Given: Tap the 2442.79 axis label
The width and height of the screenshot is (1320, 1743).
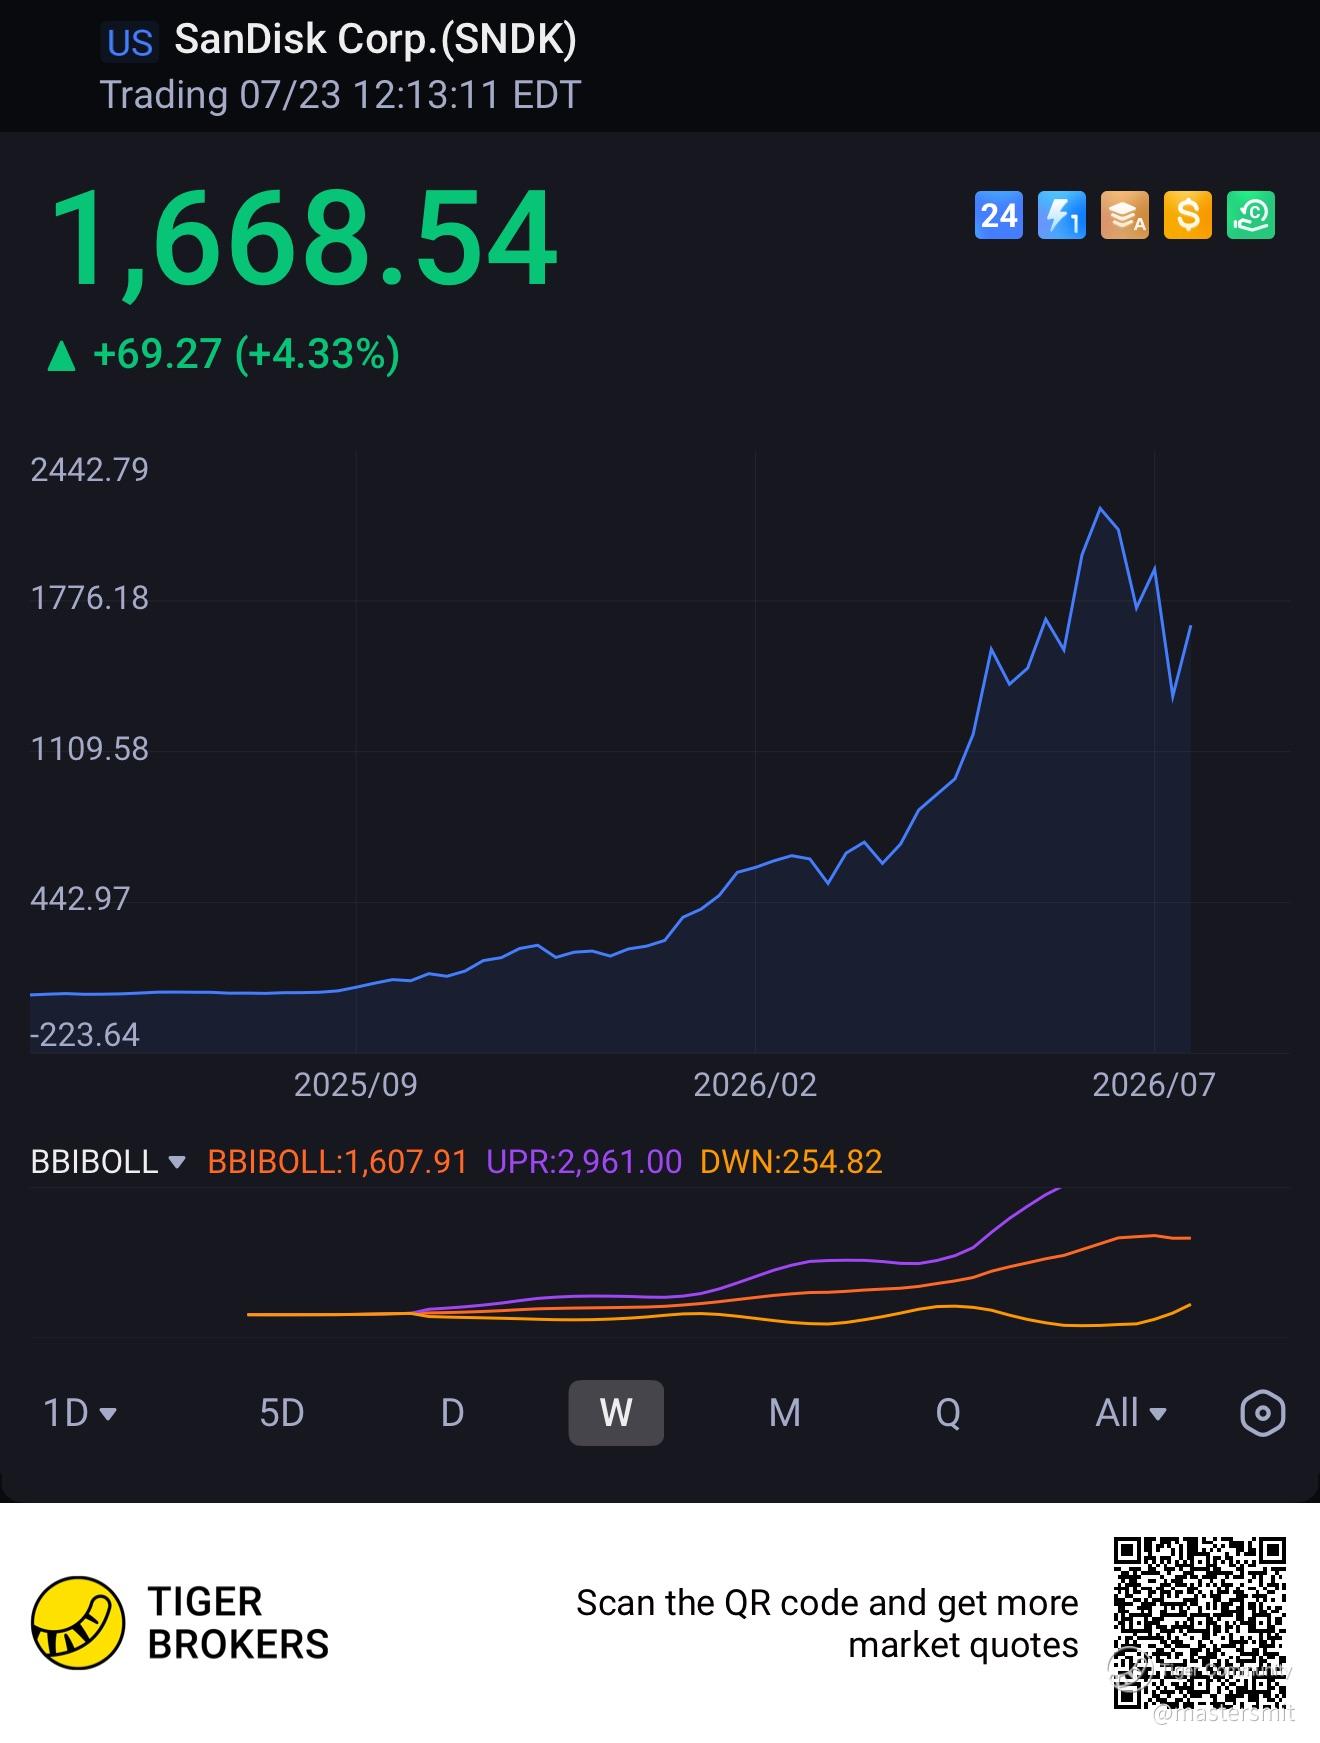Looking at the screenshot, I should click(x=89, y=470).
